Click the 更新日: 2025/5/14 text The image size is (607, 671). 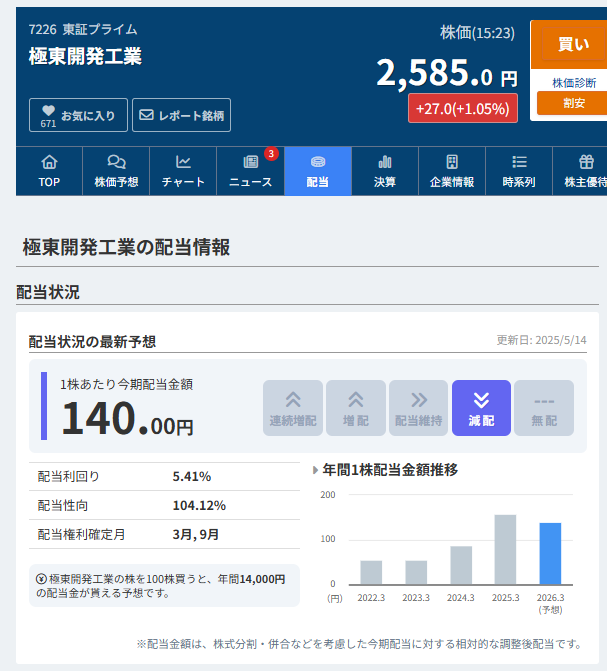coord(542,340)
